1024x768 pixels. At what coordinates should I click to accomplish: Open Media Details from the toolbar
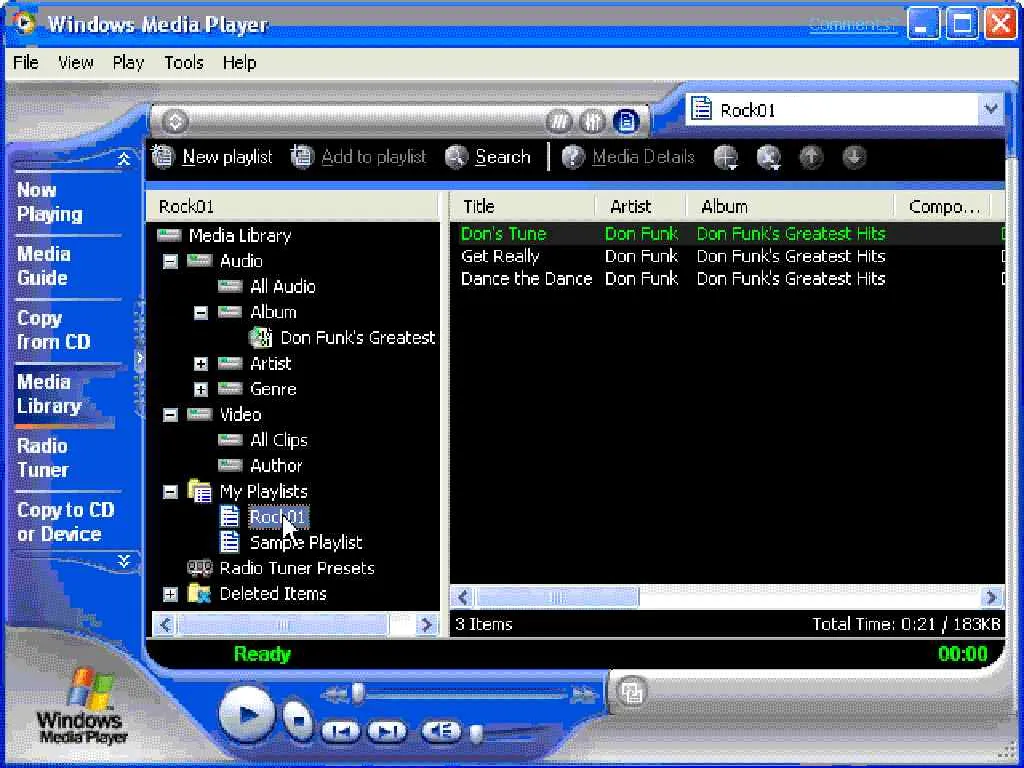[628, 157]
